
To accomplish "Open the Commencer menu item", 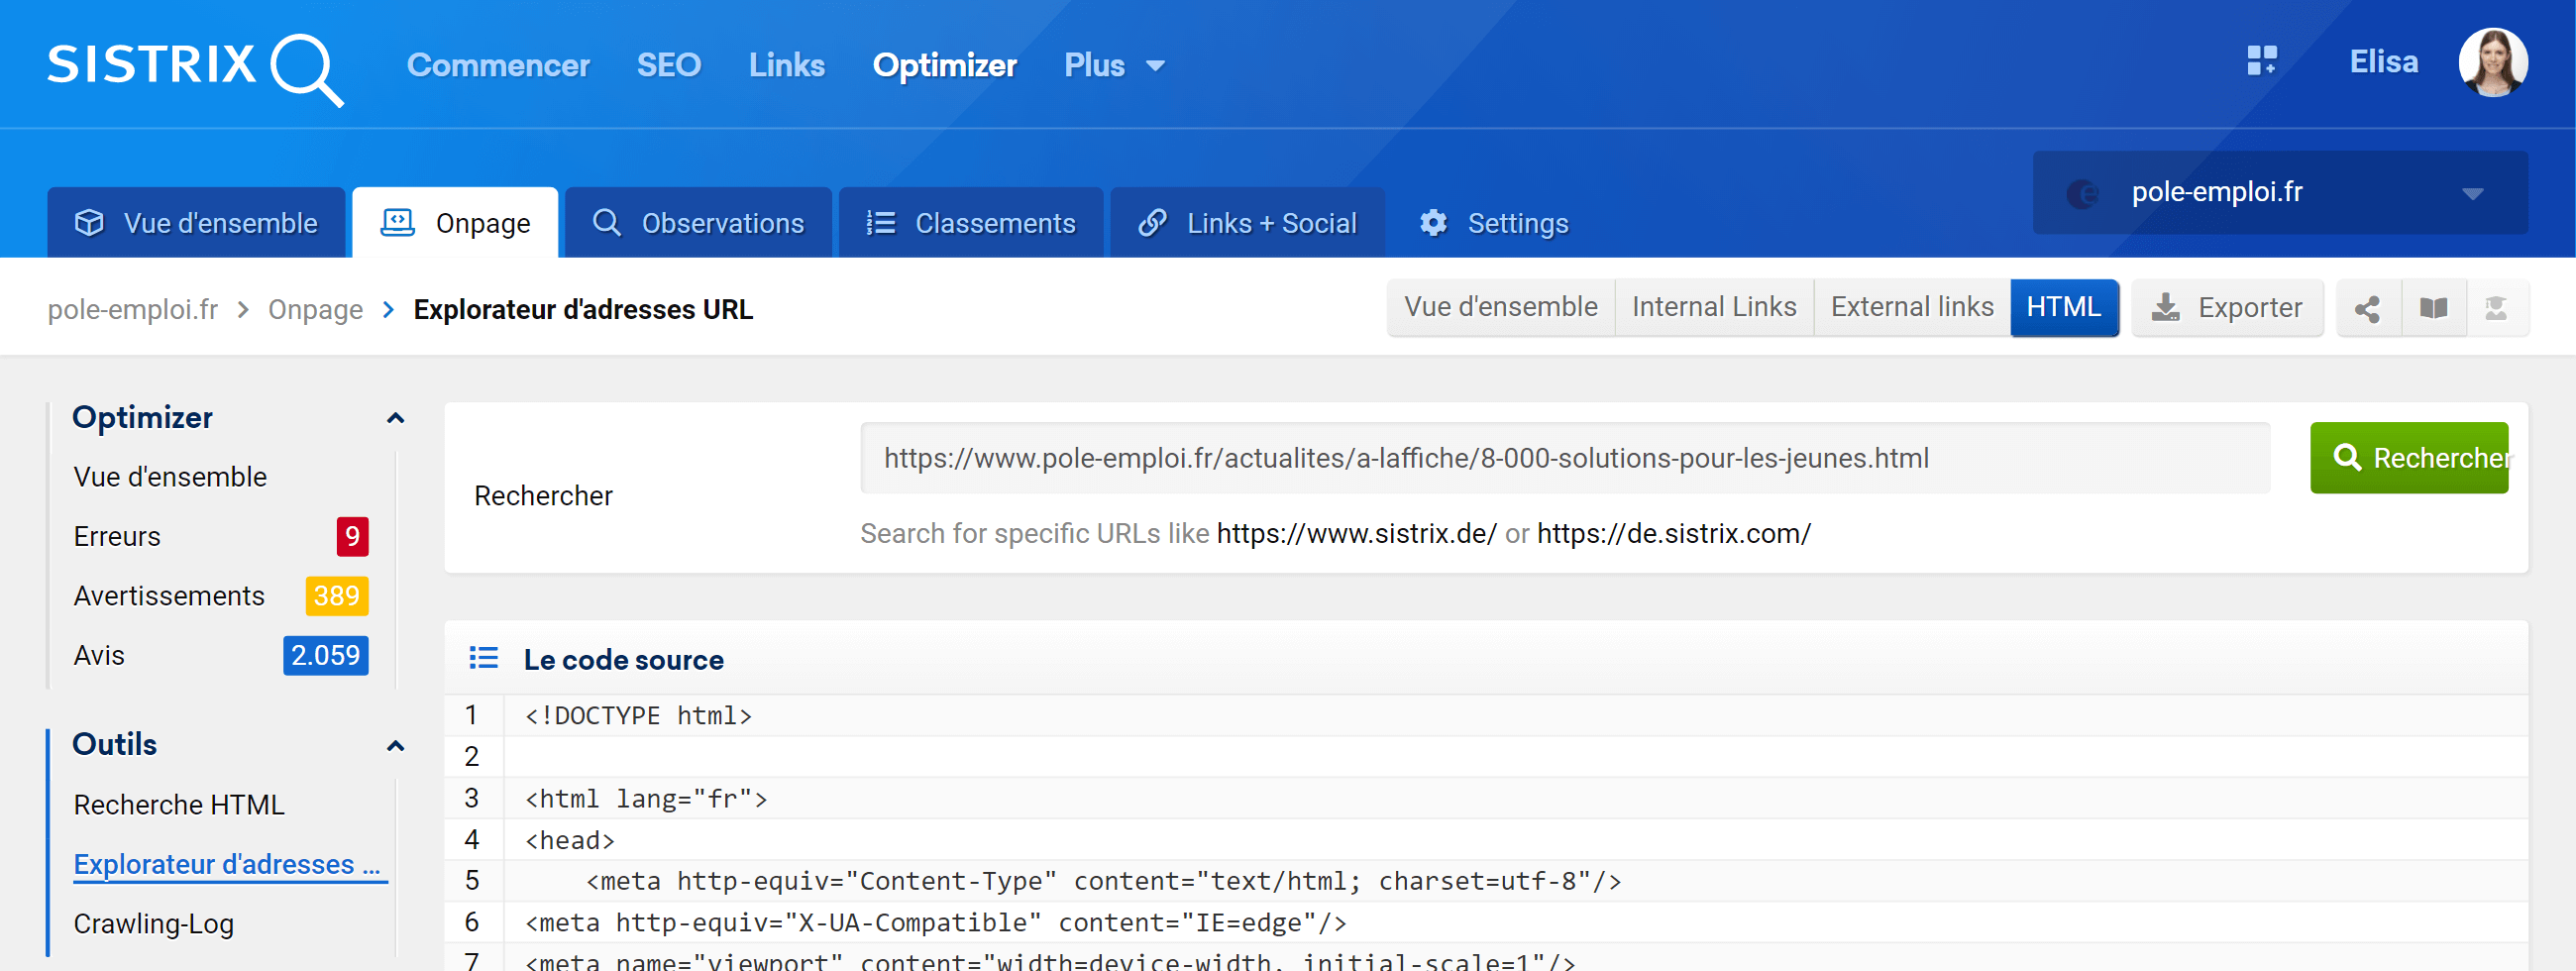I will 498,65.
